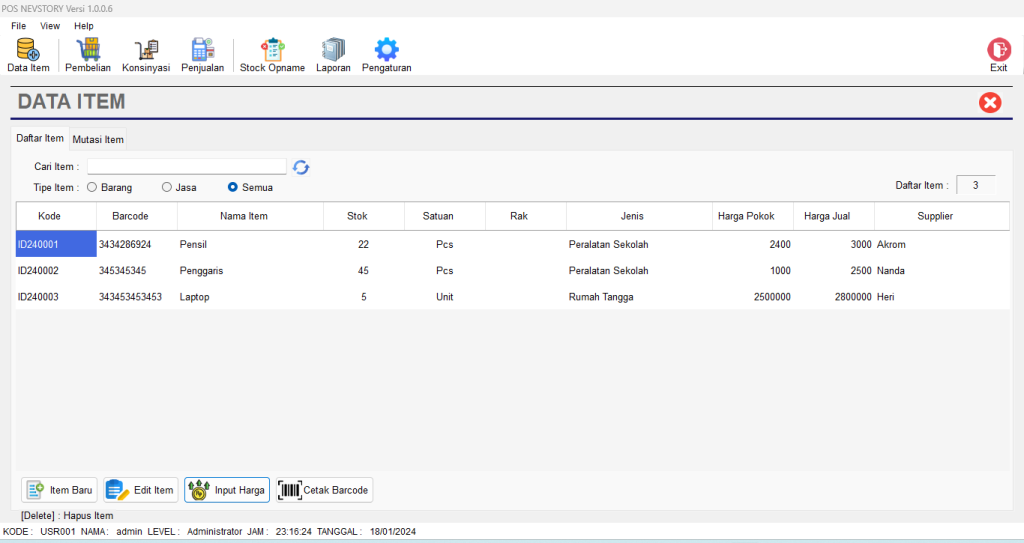Select the Barang radio button

(92, 187)
